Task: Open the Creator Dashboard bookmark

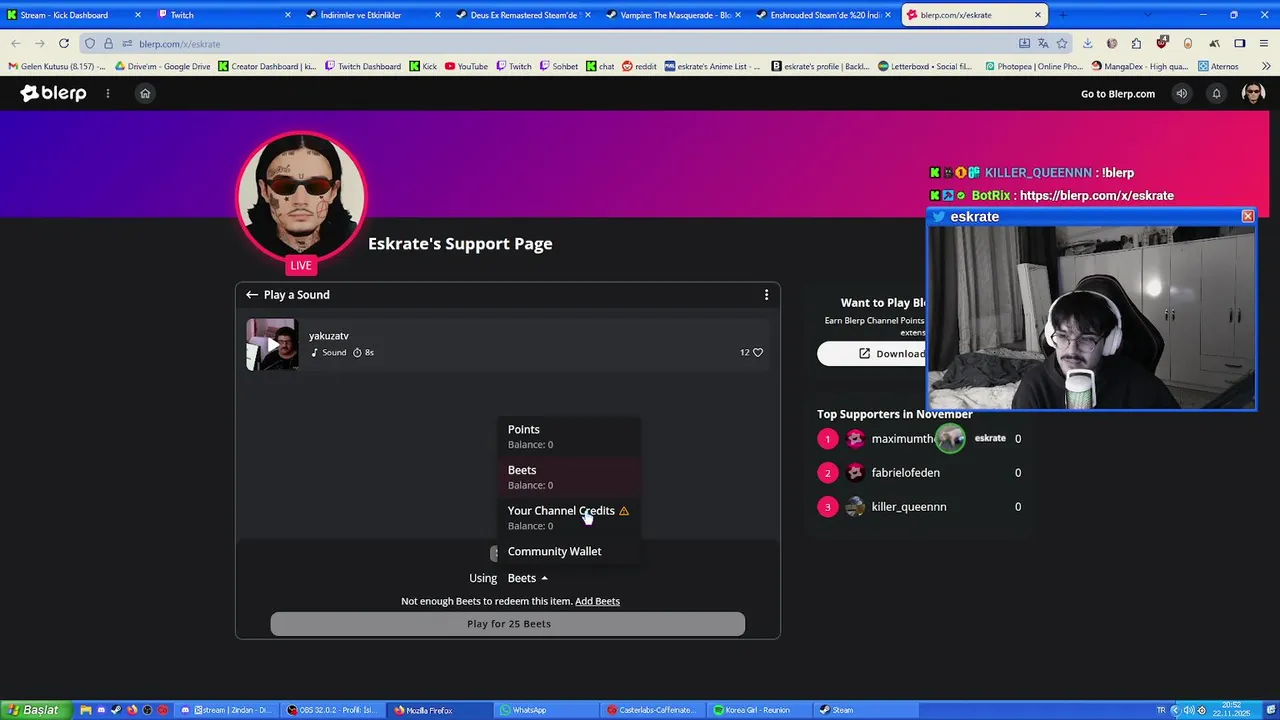Action: click(x=267, y=67)
